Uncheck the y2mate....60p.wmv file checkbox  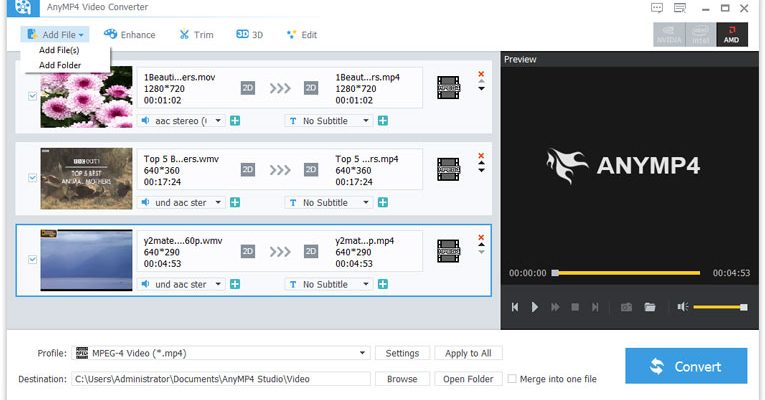tap(32, 259)
